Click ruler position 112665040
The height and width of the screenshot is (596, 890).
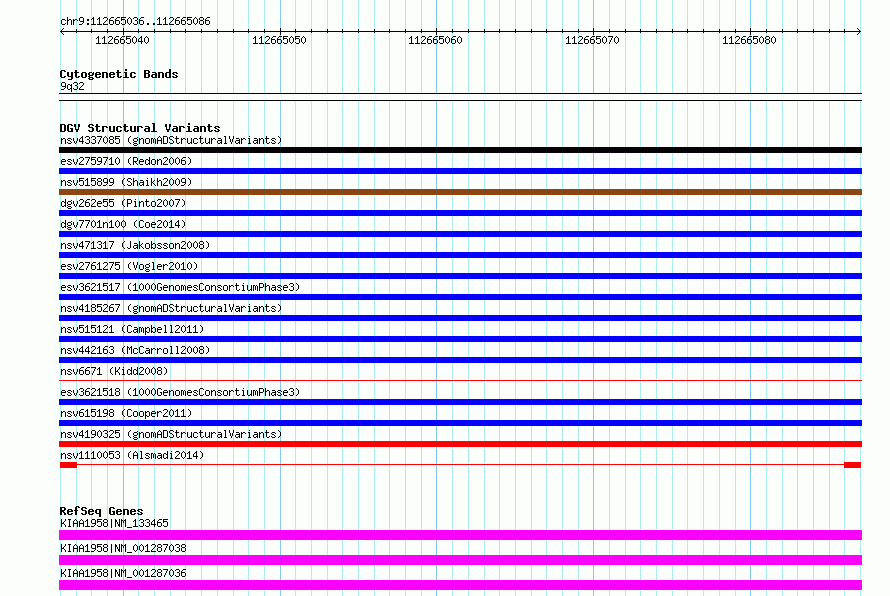pos(122,40)
